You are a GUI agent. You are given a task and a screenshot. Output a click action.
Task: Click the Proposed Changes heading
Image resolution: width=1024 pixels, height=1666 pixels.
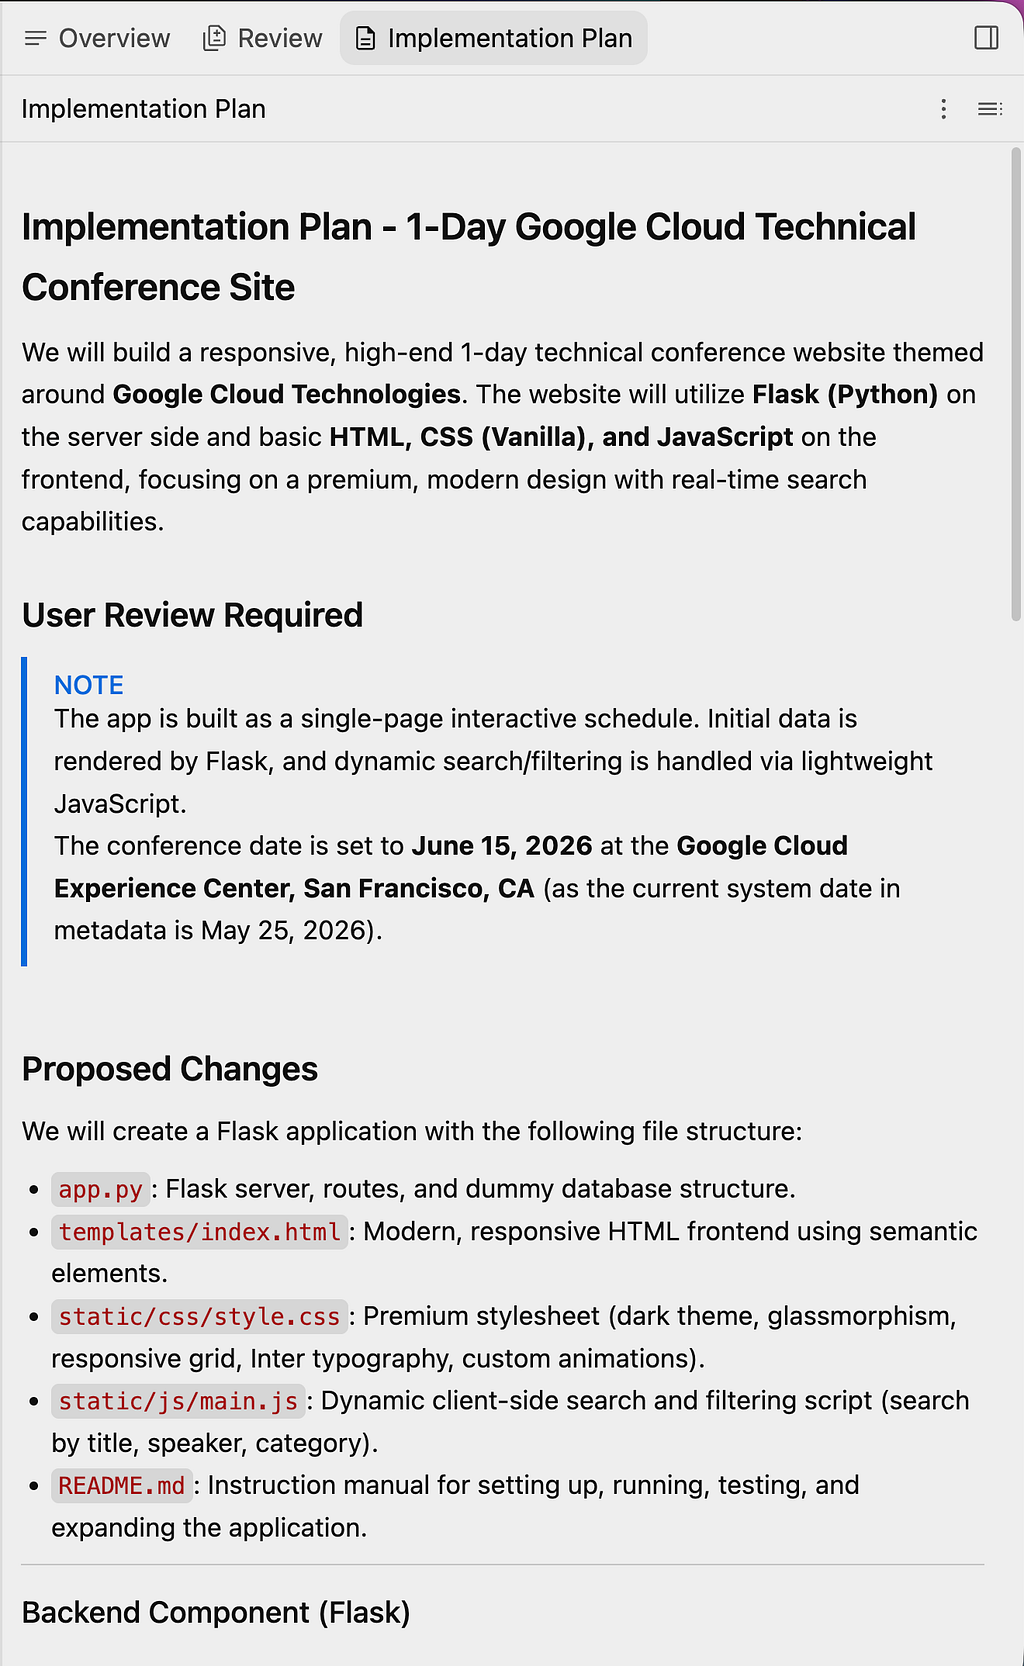click(x=170, y=1069)
